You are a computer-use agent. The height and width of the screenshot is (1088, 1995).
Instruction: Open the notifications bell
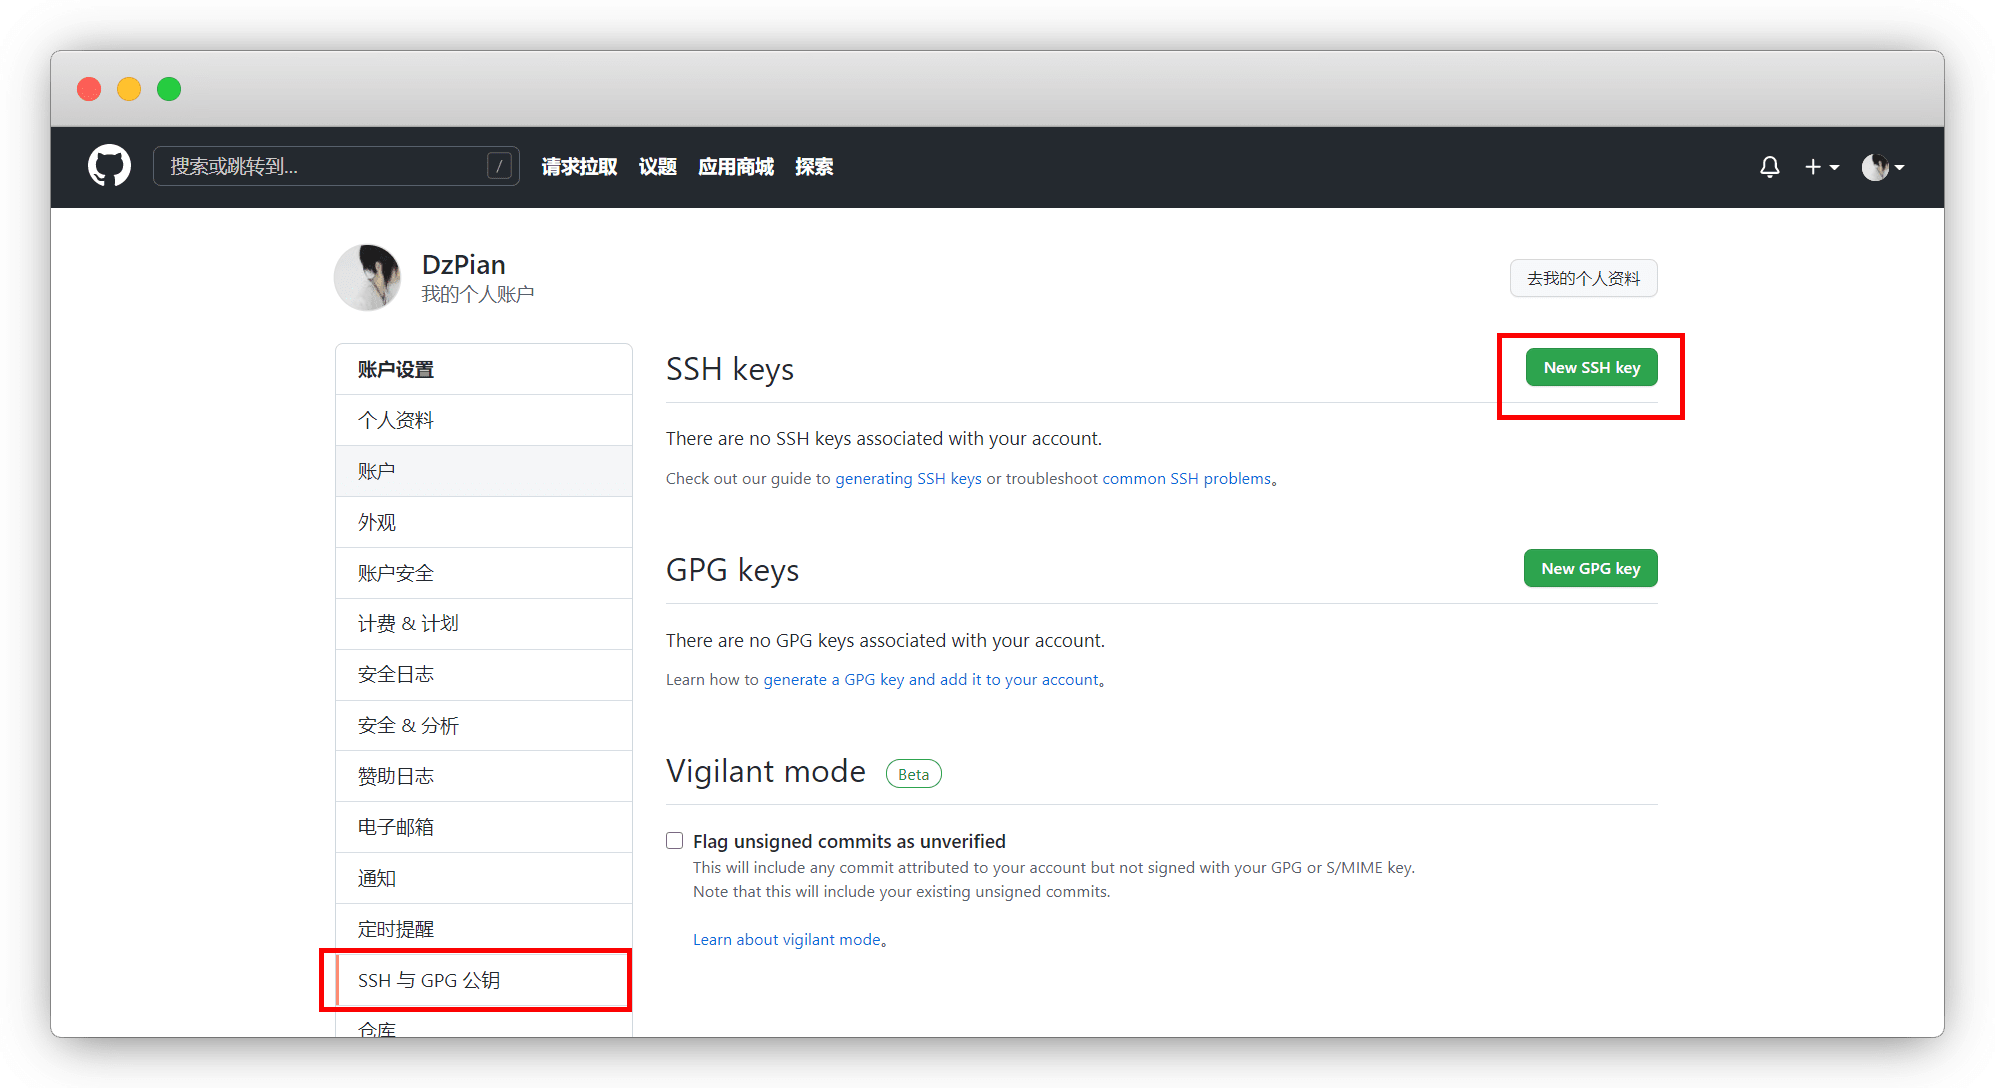(1769, 167)
